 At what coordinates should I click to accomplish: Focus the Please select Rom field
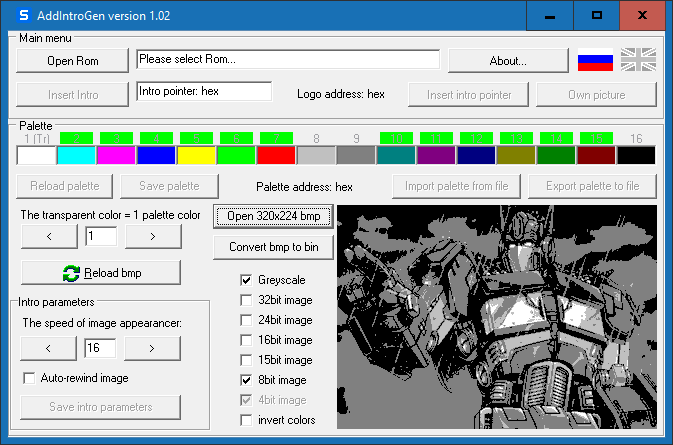tap(288, 59)
